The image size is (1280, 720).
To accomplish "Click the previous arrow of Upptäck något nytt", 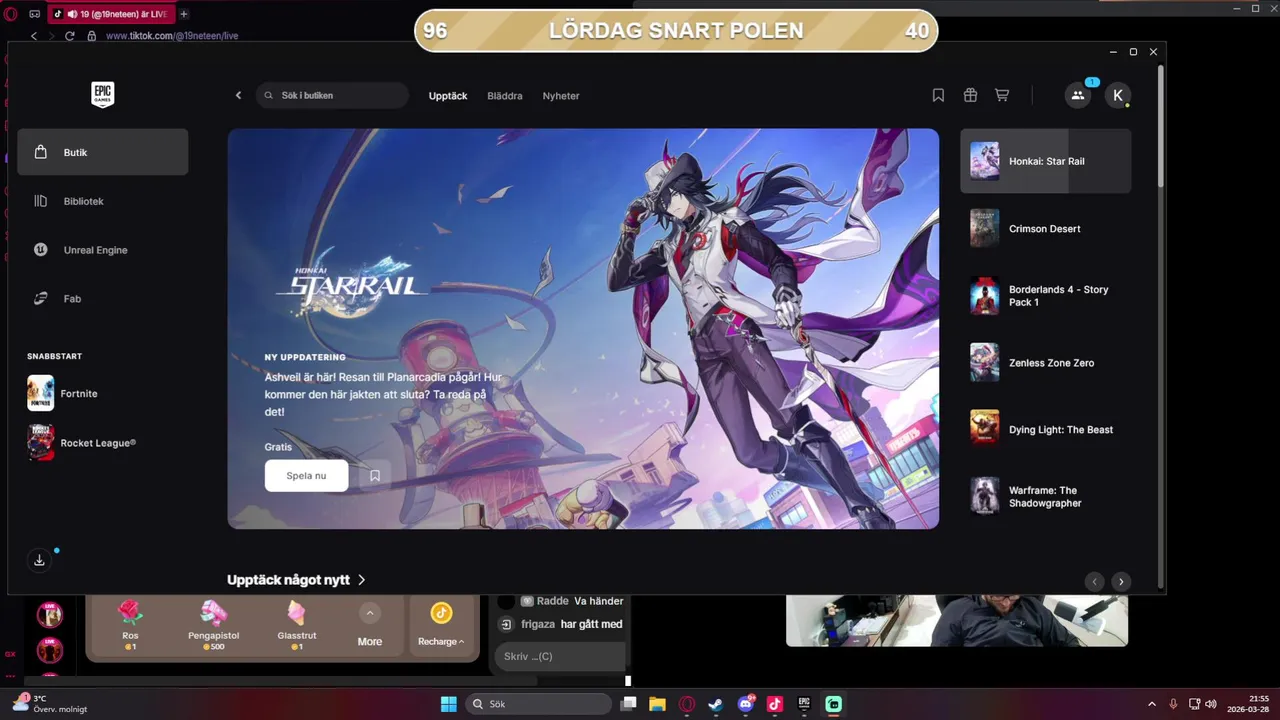I will (1094, 581).
